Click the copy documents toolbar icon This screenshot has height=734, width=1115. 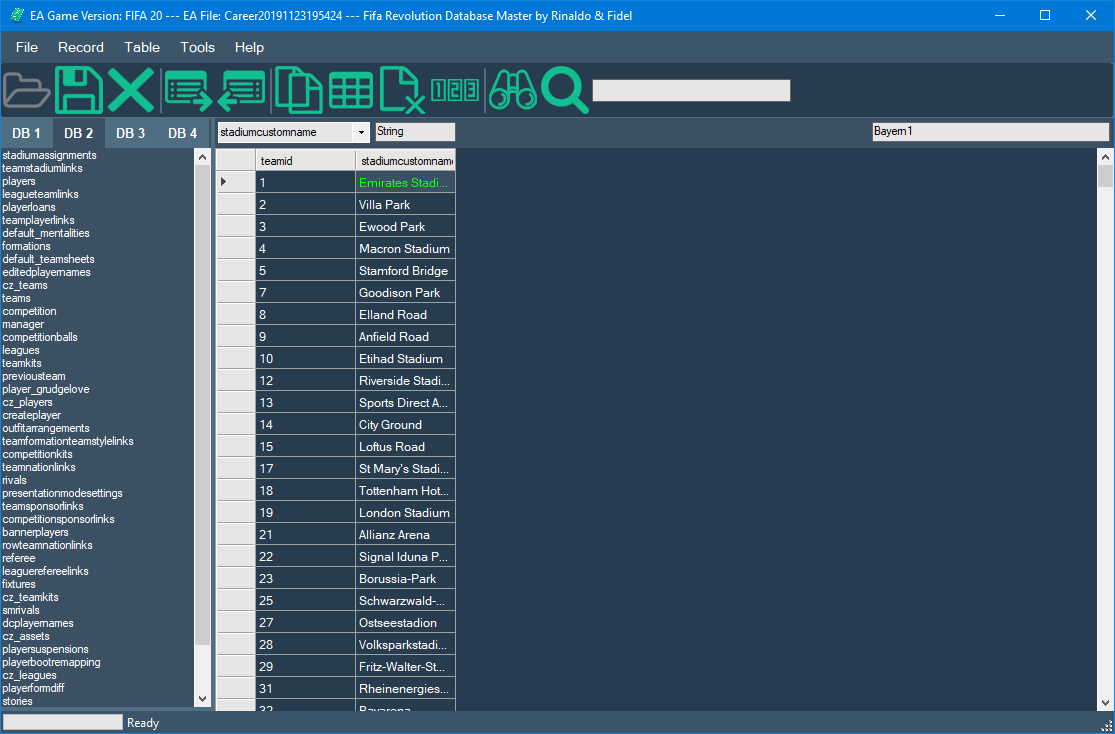[x=299, y=91]
